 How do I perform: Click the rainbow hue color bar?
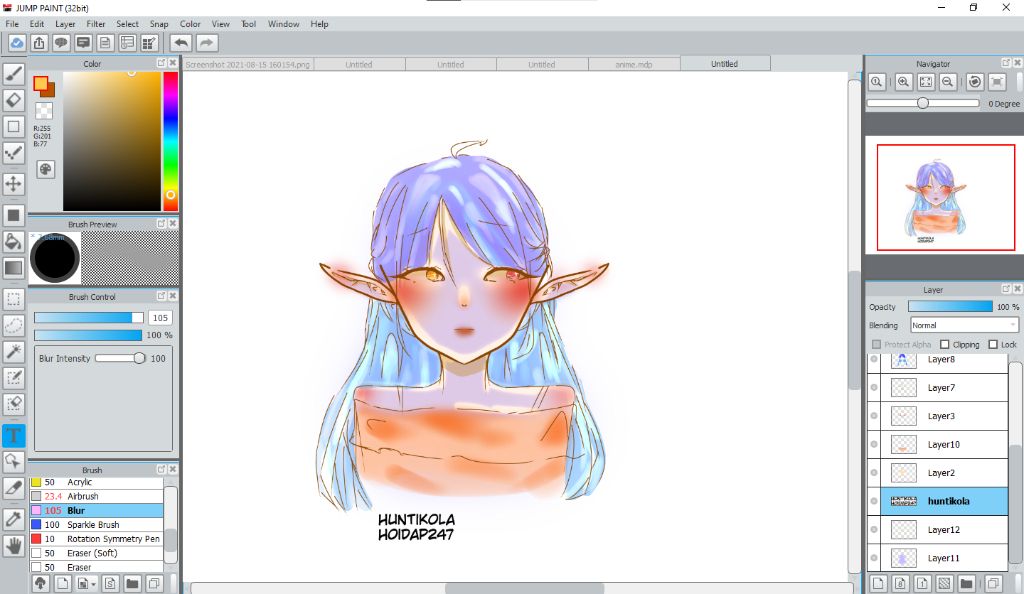[170, 141]
